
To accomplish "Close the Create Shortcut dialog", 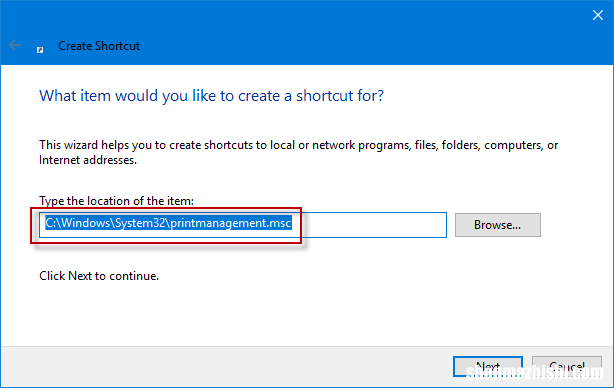I will point(598,15).
